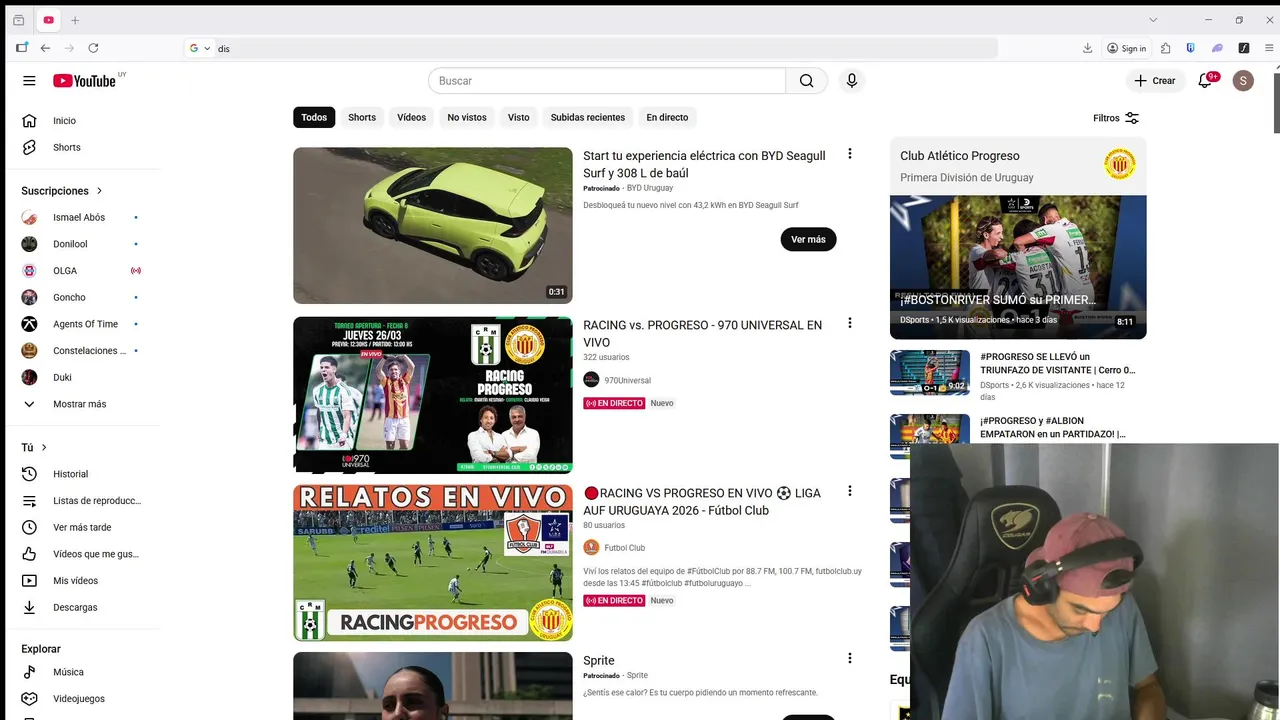Open the Racing Progreso 970 Universal thumbnail
Viewport: 1280px width, 720px height.
click(x=433, y=395)
